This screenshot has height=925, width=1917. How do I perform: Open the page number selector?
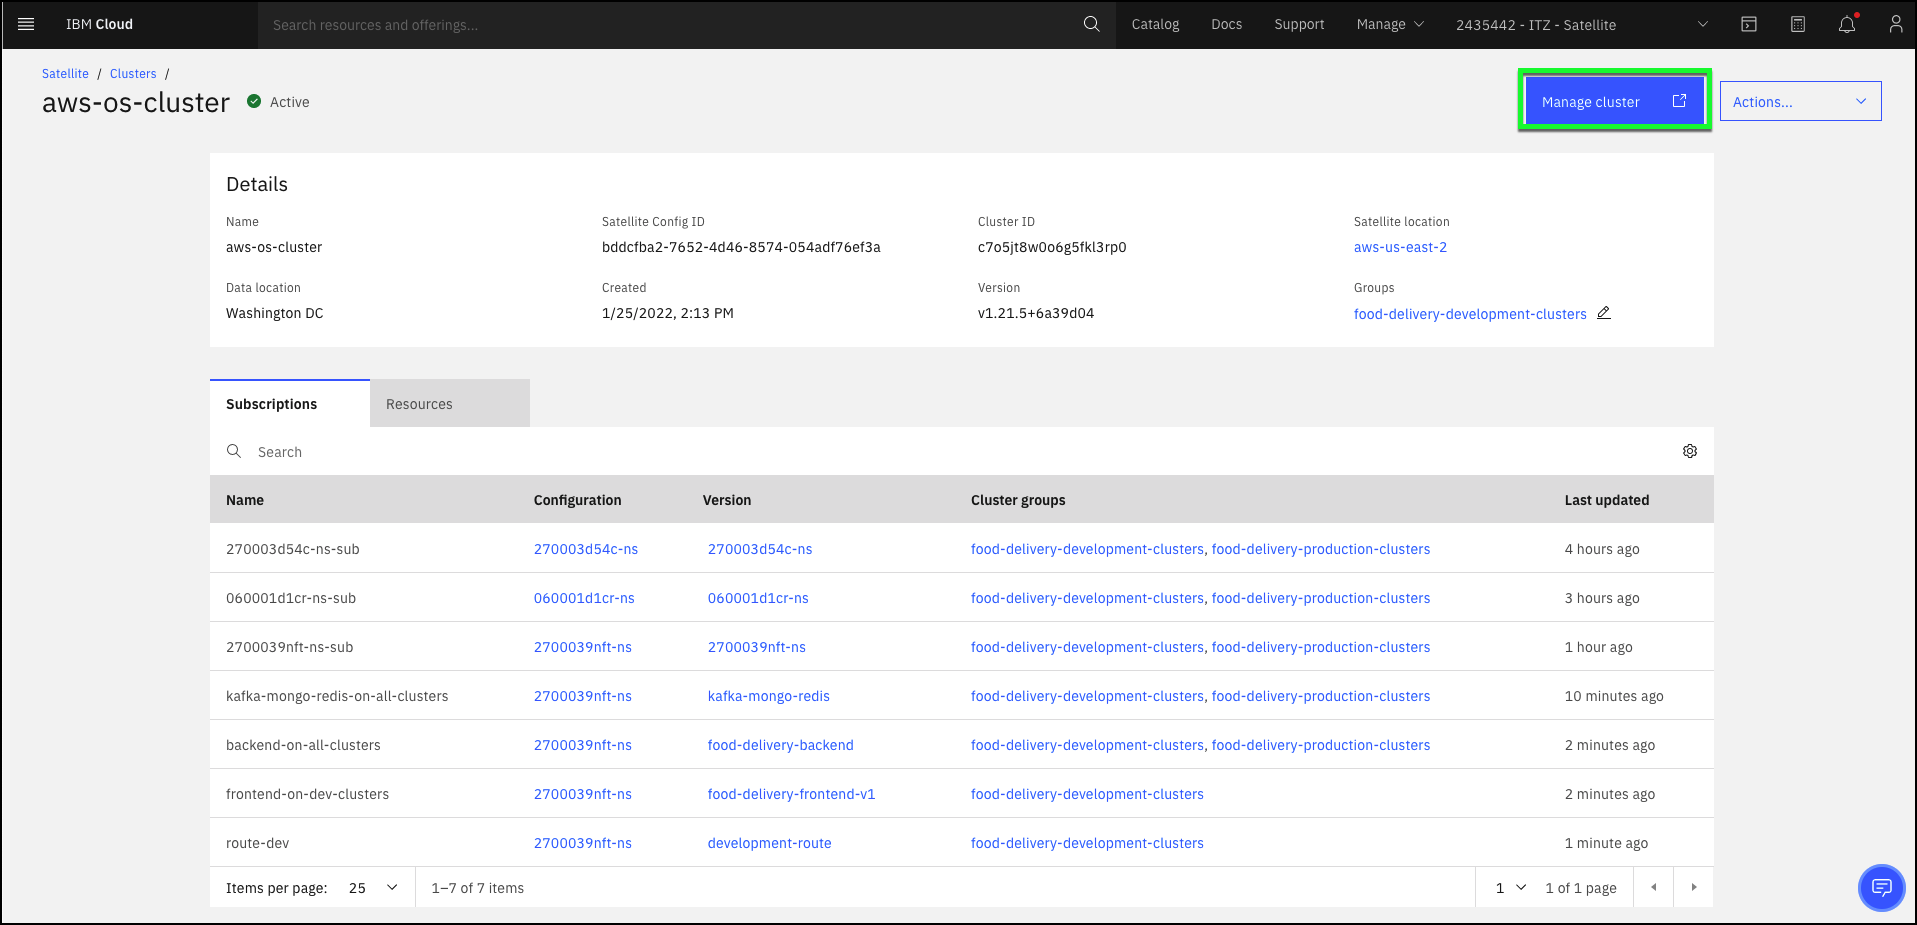pos(1510,887)
